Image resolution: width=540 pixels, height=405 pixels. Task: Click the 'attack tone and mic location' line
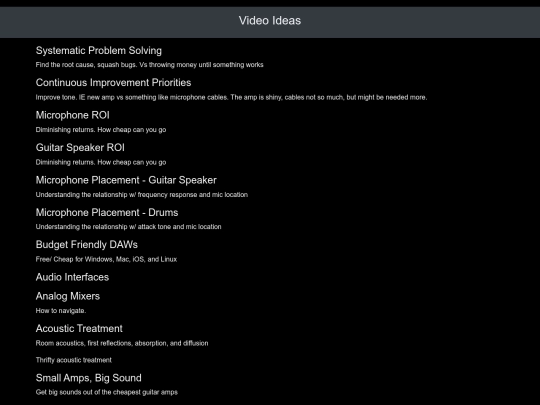coord(128,227)
